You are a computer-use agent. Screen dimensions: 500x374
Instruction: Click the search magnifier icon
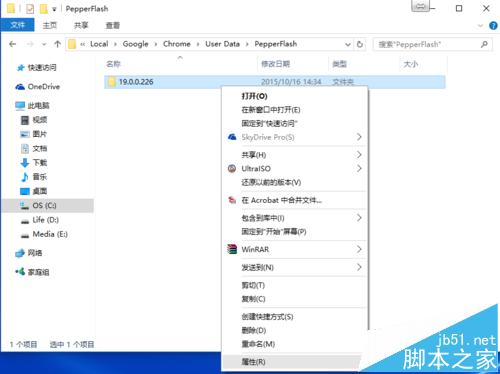(x=484, y=44)
